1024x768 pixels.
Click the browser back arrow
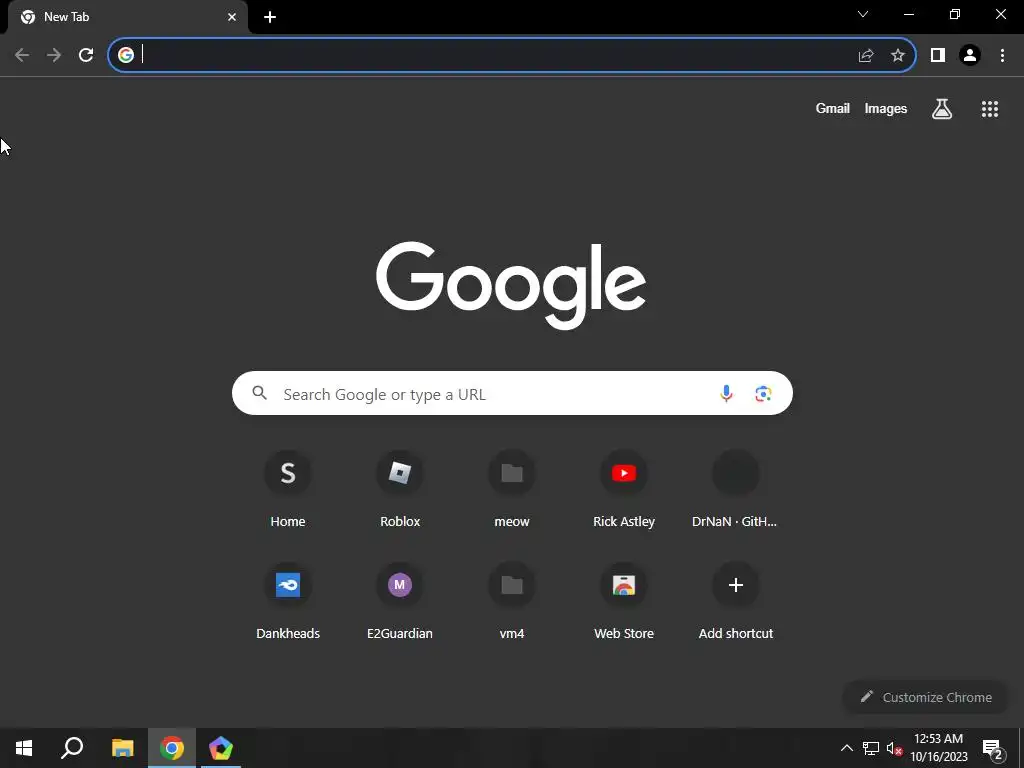22,55
